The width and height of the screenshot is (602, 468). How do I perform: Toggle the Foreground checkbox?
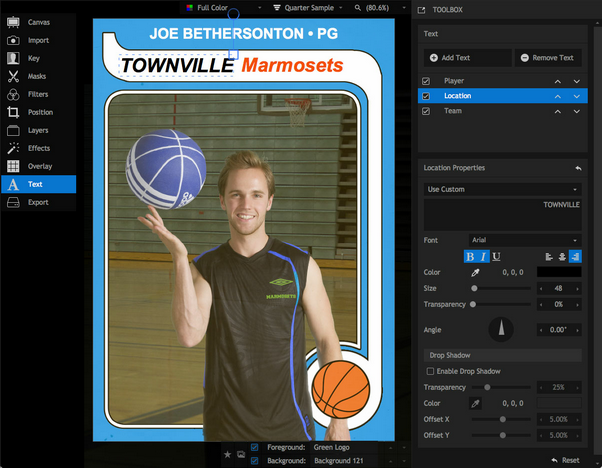[254, 447]
